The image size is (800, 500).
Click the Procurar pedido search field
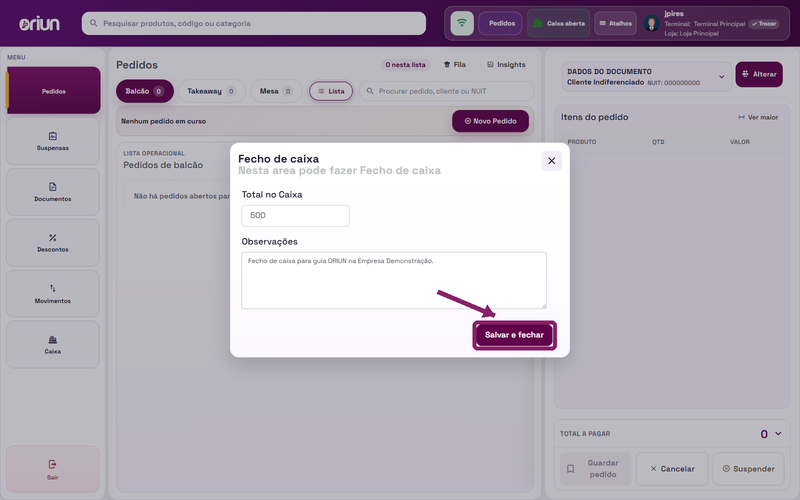pyautogui.click(x=446, y=91)
